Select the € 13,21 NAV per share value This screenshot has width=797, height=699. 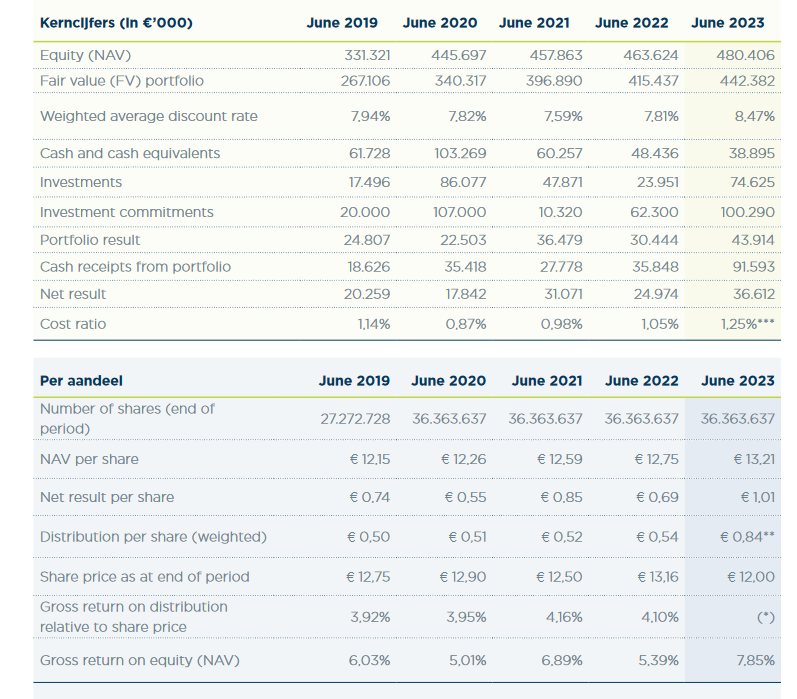pos(752,459)
